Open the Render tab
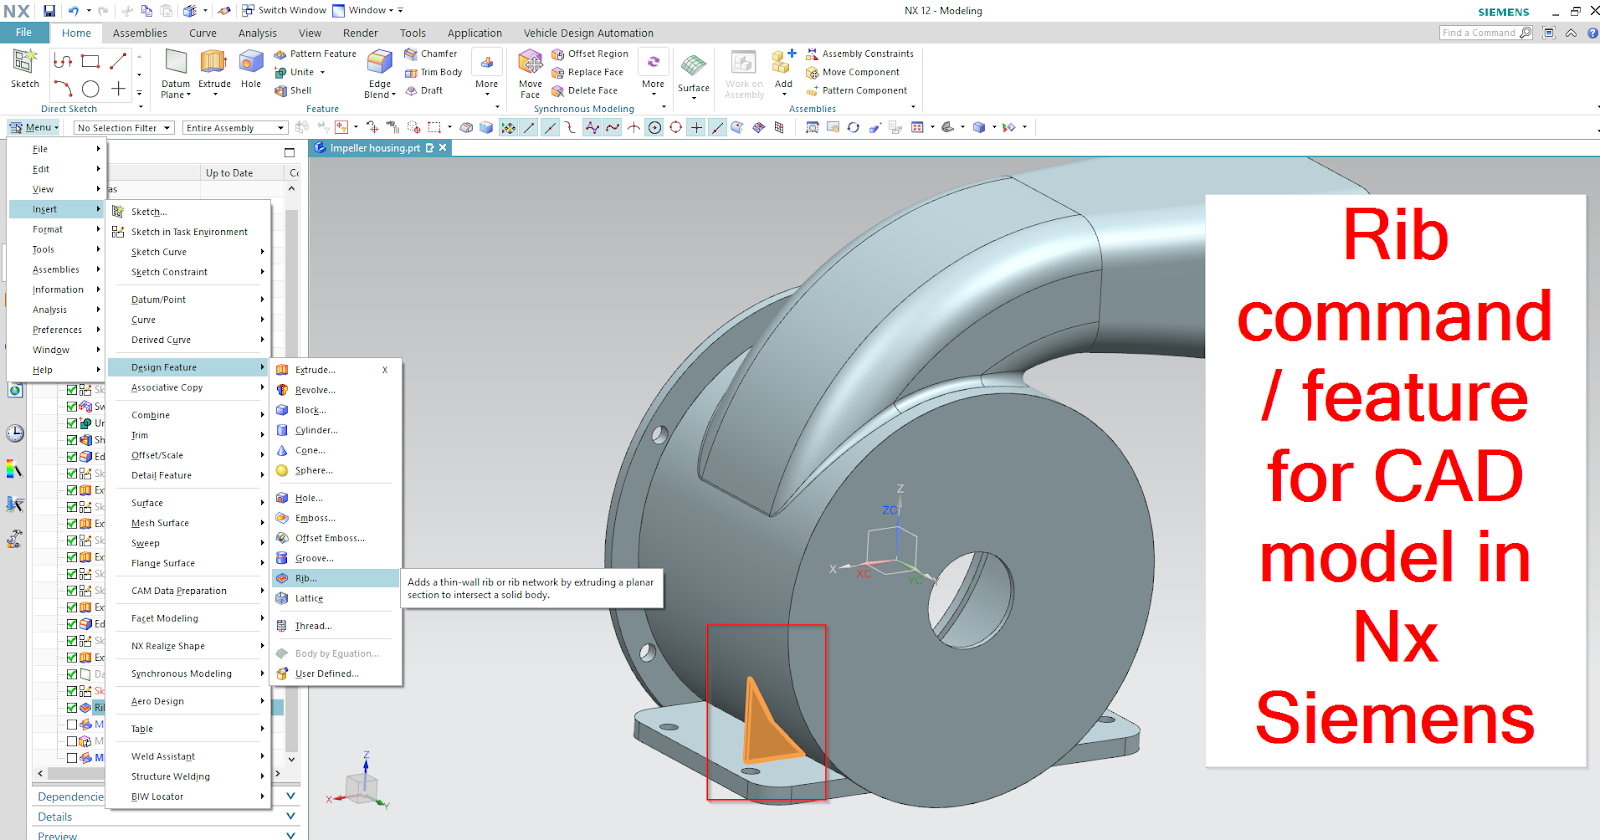This screenshot has width=1600, height=840. click(360, 33)
